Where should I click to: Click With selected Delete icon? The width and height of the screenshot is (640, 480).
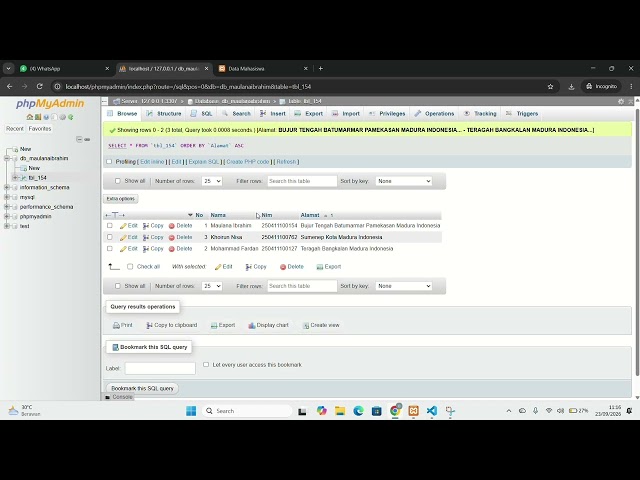click(283, 267)
